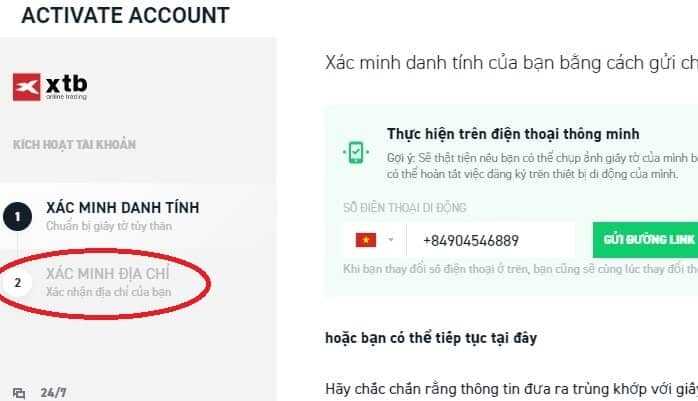Click 'Chuẩn bị giấy tờ tùy thân' subtitle
The width and height of the screenshot is (698, 401).
click(109, 226)
